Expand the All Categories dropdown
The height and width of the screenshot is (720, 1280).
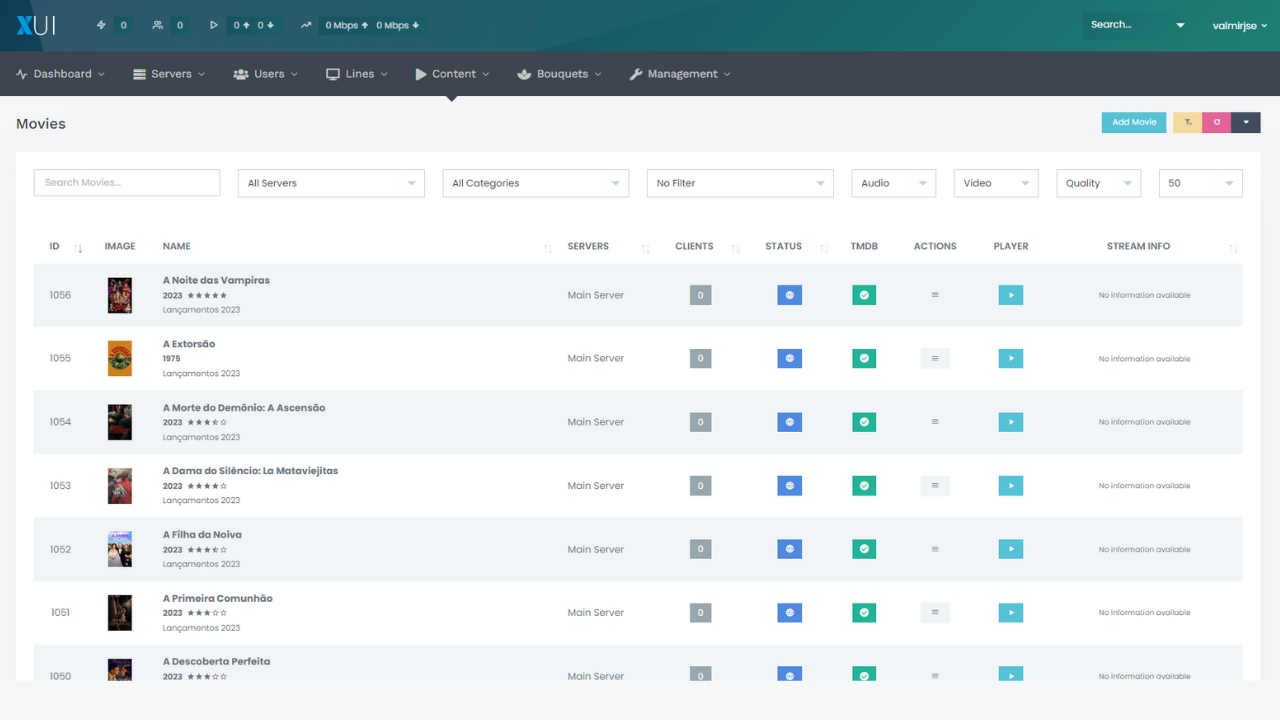point(536,183)
